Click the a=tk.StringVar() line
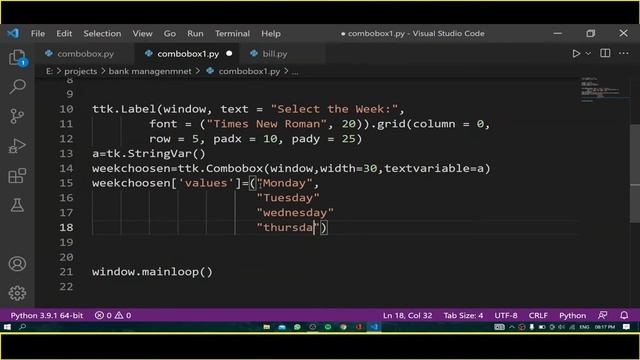 [x=149, y=153]
